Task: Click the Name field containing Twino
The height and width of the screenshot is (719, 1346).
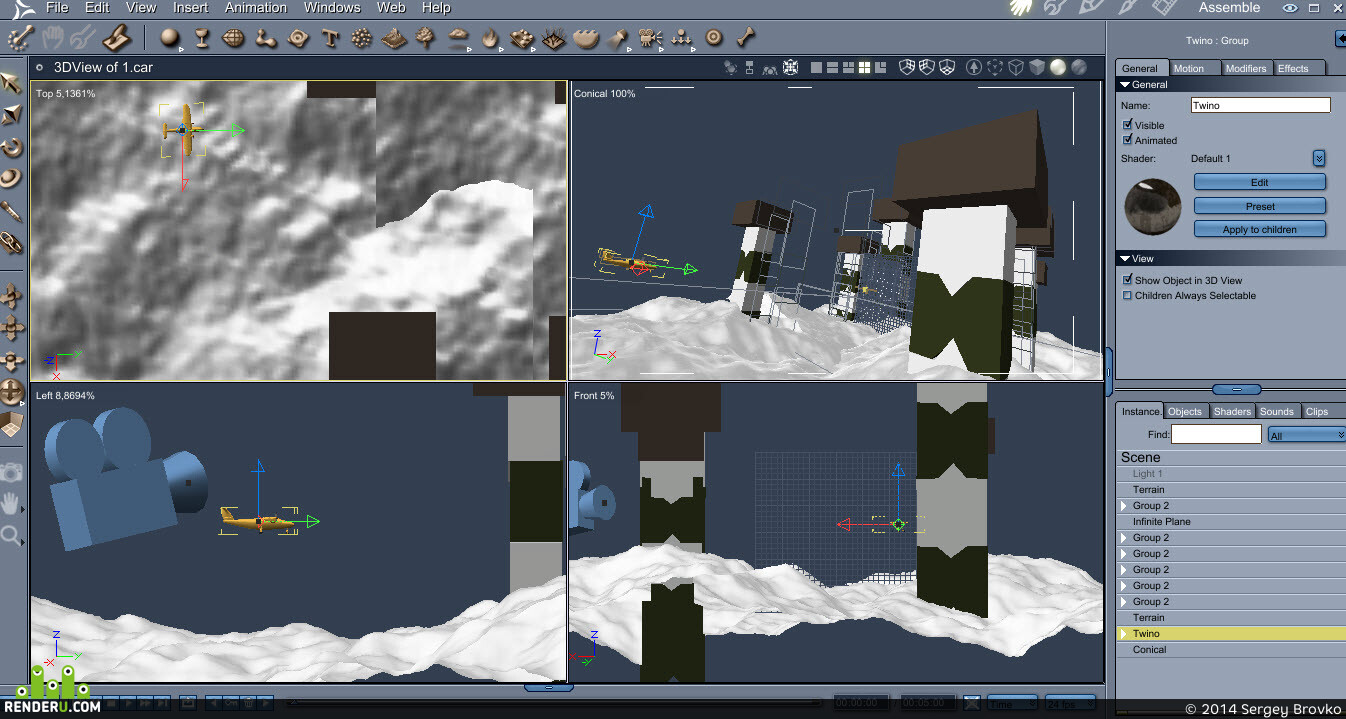Action: point(1261,105)
